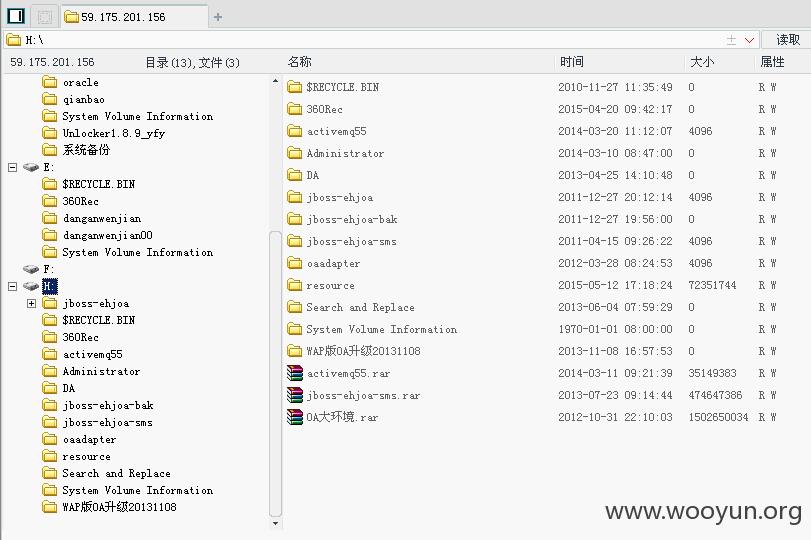The width and height of the screenshot is (811, 540).
Task: Open a new tab with plus button
Action: click(218, 17)
